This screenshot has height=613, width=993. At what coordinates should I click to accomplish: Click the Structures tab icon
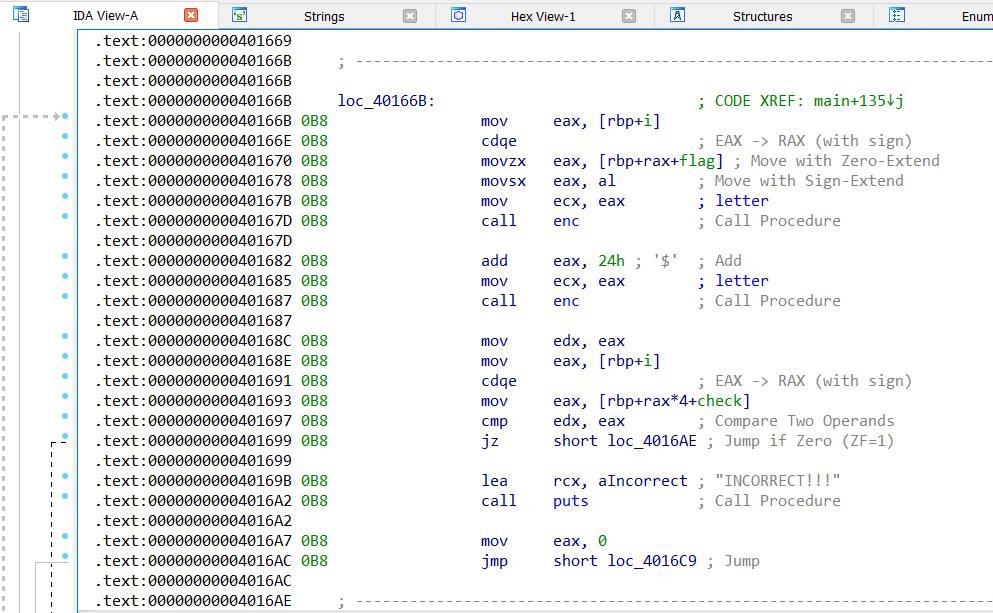click(x=677, y=15)
